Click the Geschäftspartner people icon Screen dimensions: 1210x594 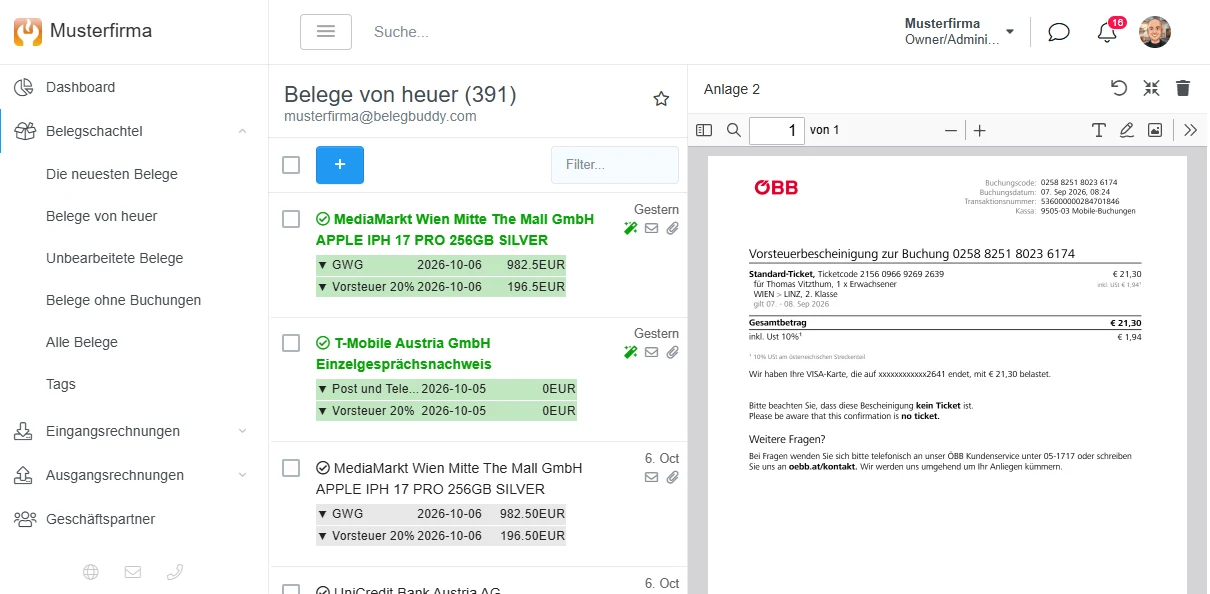[x=24, y=519]
